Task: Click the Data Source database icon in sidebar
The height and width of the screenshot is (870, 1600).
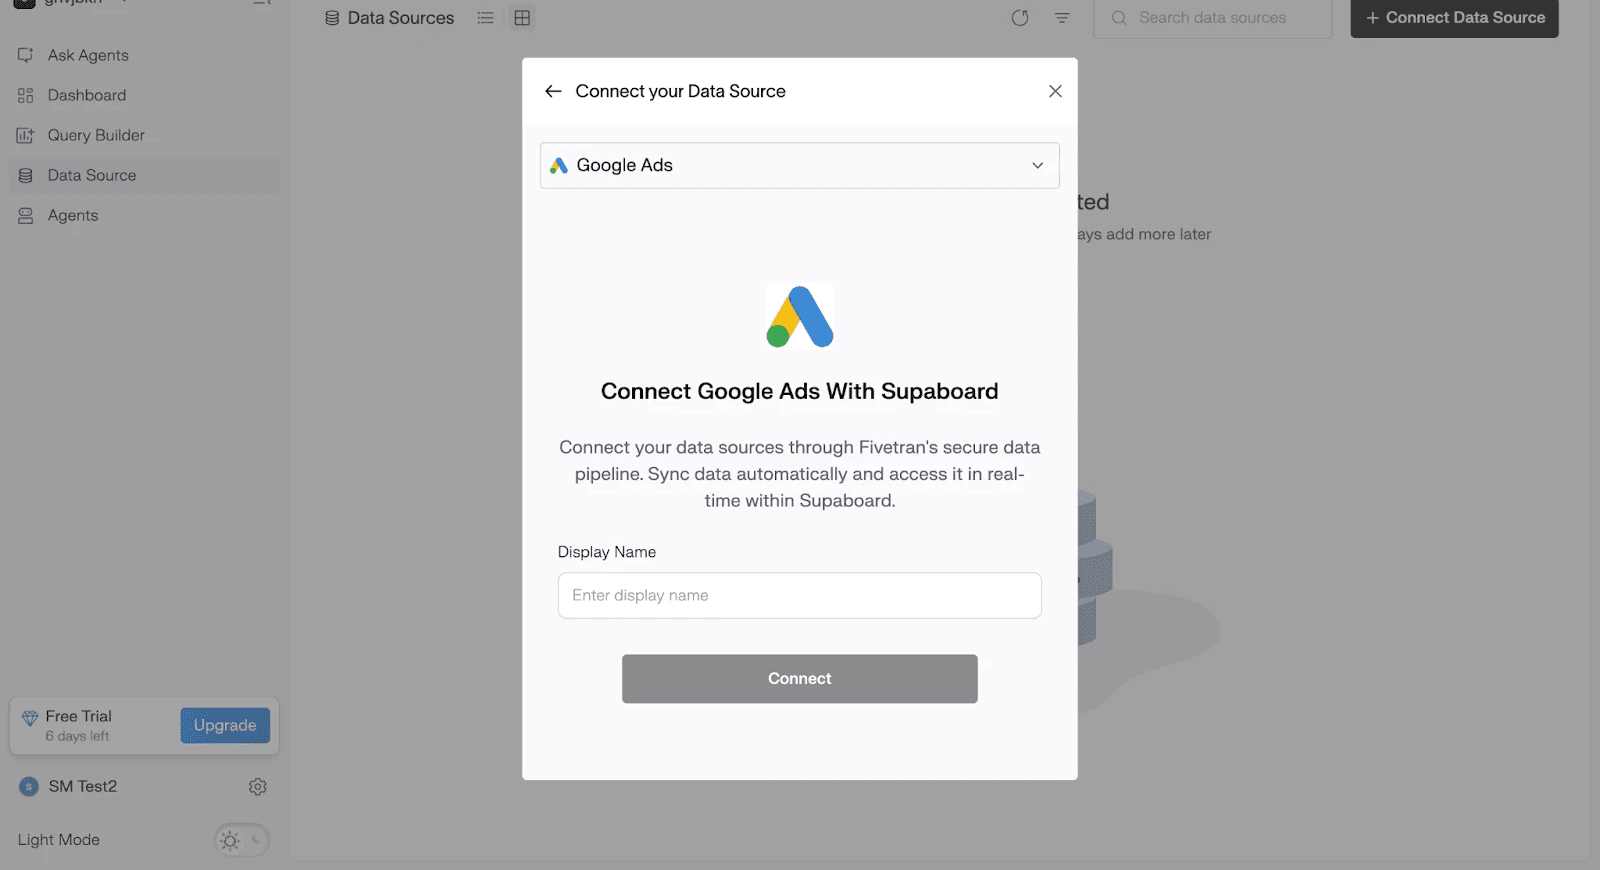Action: point(26,175)
